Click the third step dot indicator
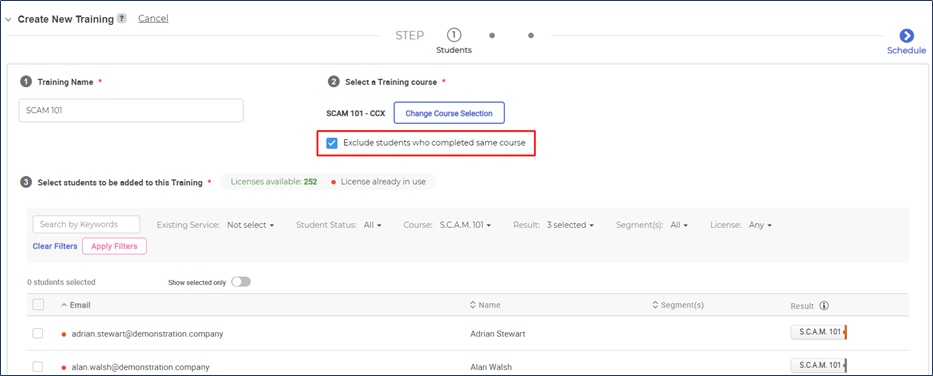The width and height of the screenshot is (933, 376). [x=531, y=35]
